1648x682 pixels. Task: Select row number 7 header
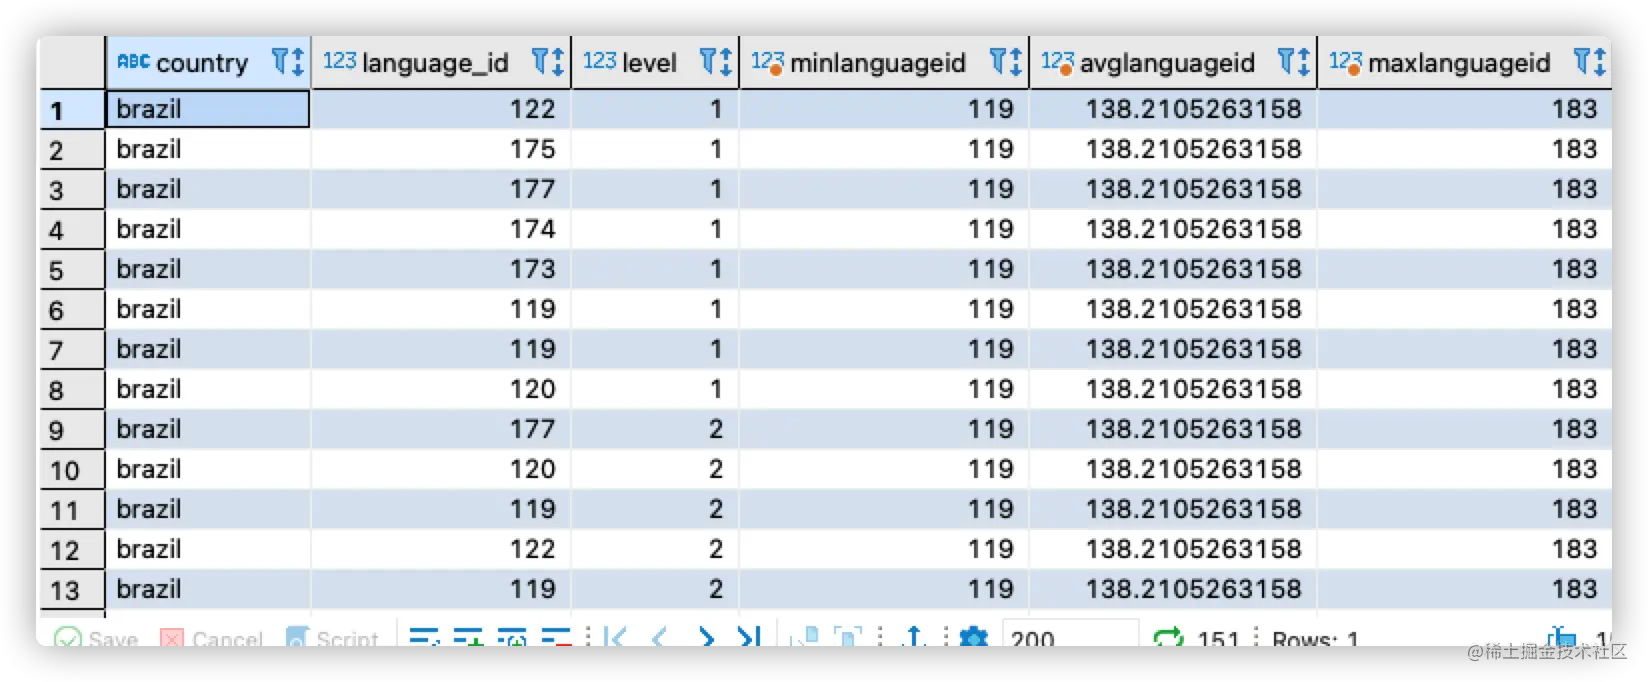[72, 349]
